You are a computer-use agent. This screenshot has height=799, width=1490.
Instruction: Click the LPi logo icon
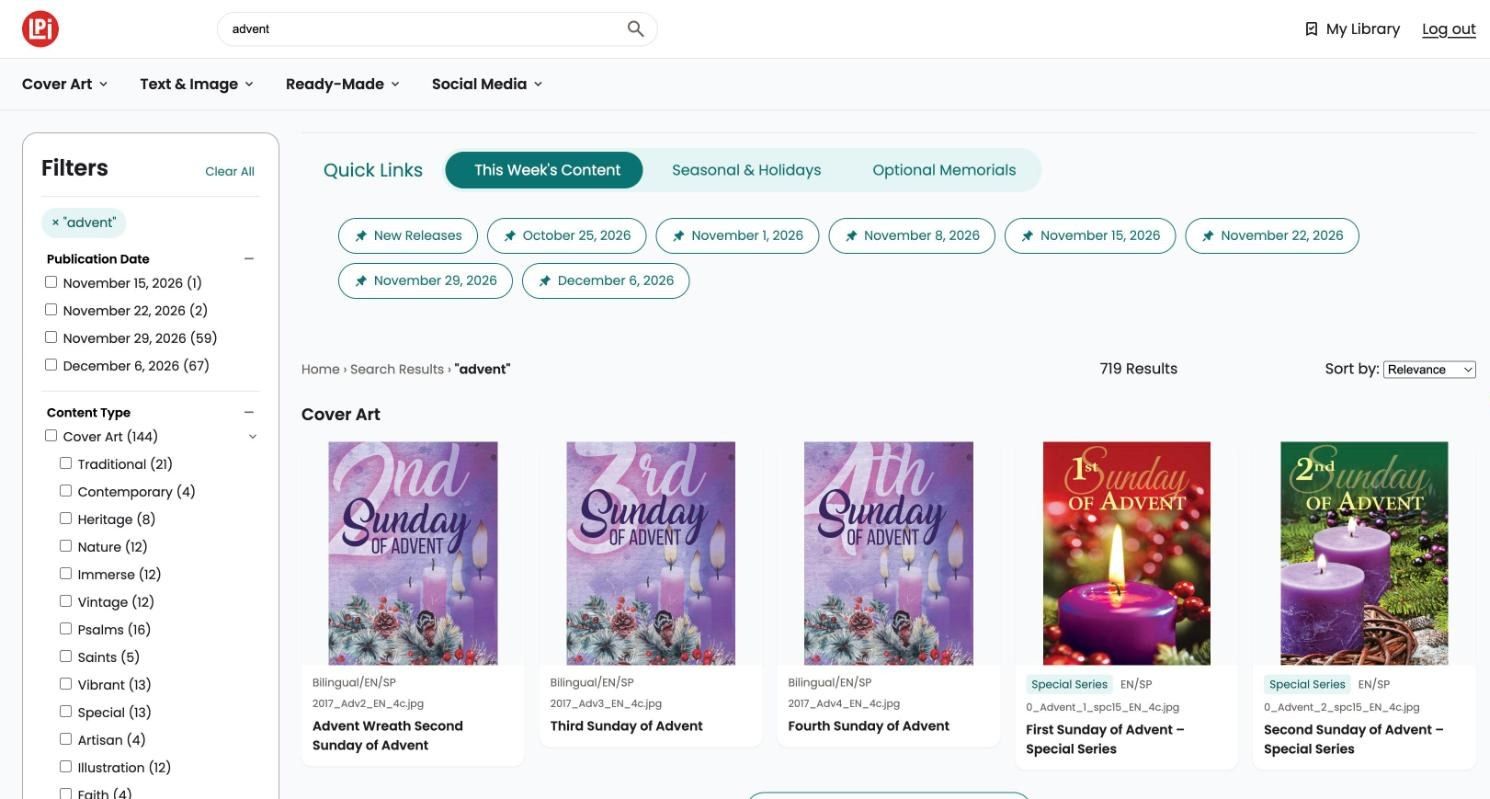40,29
